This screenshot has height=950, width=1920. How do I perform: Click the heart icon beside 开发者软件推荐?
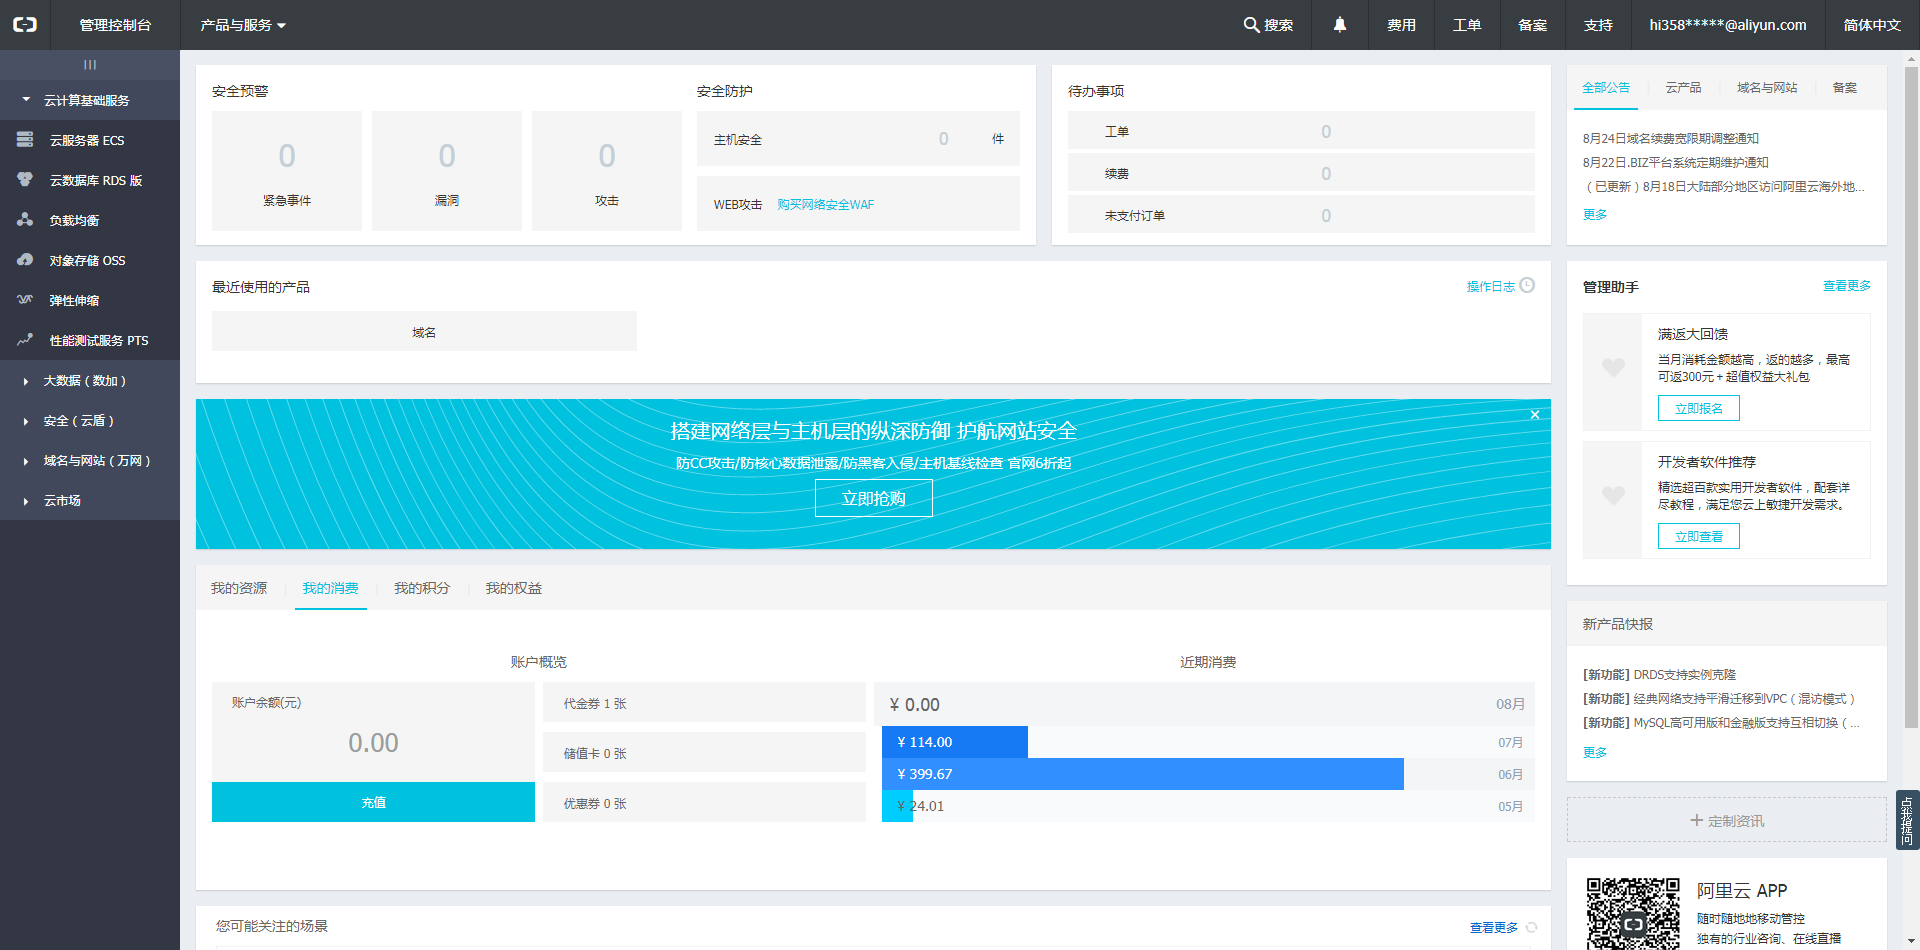1613,495
